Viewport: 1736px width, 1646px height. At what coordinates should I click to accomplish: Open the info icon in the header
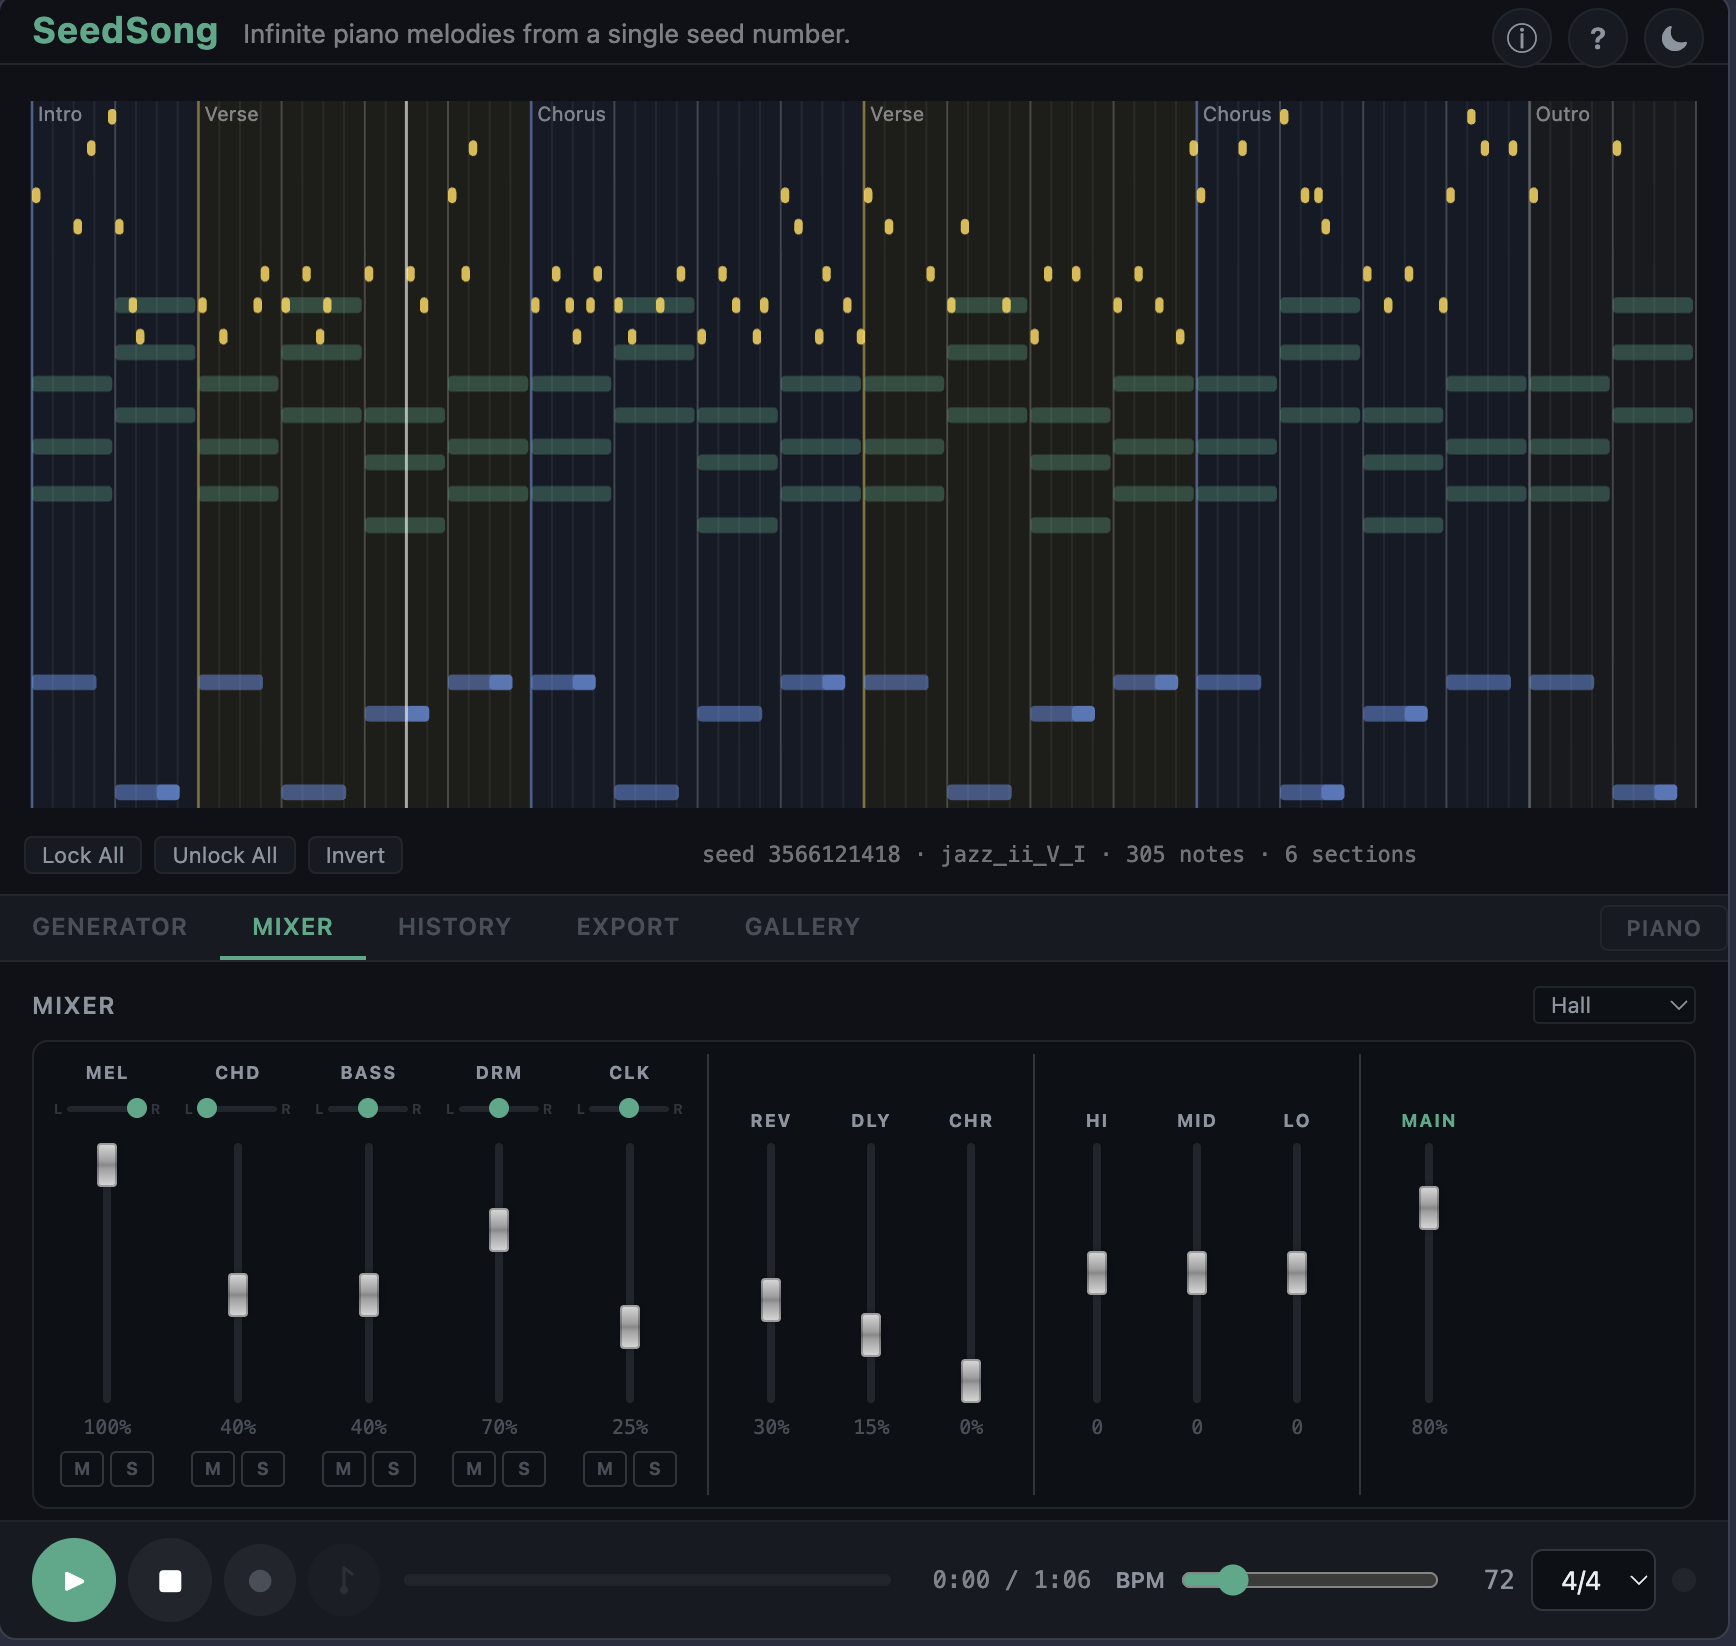pyautogui.click(x=1521, y=38)
